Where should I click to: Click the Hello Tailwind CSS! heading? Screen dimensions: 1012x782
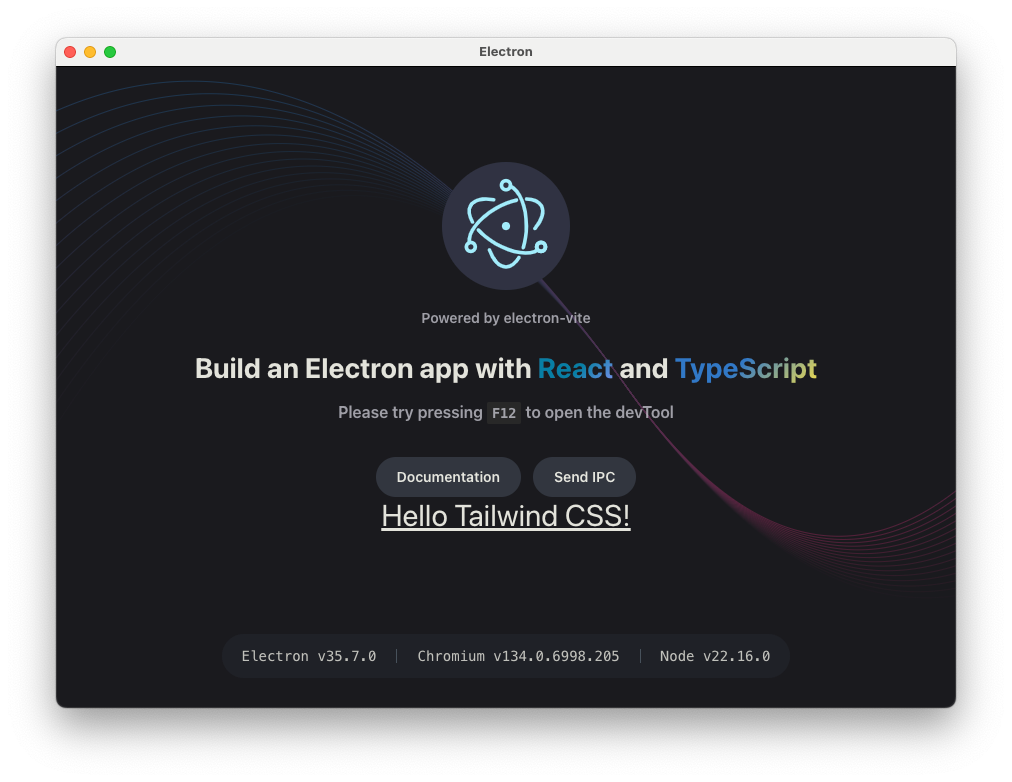coord(505,516)
